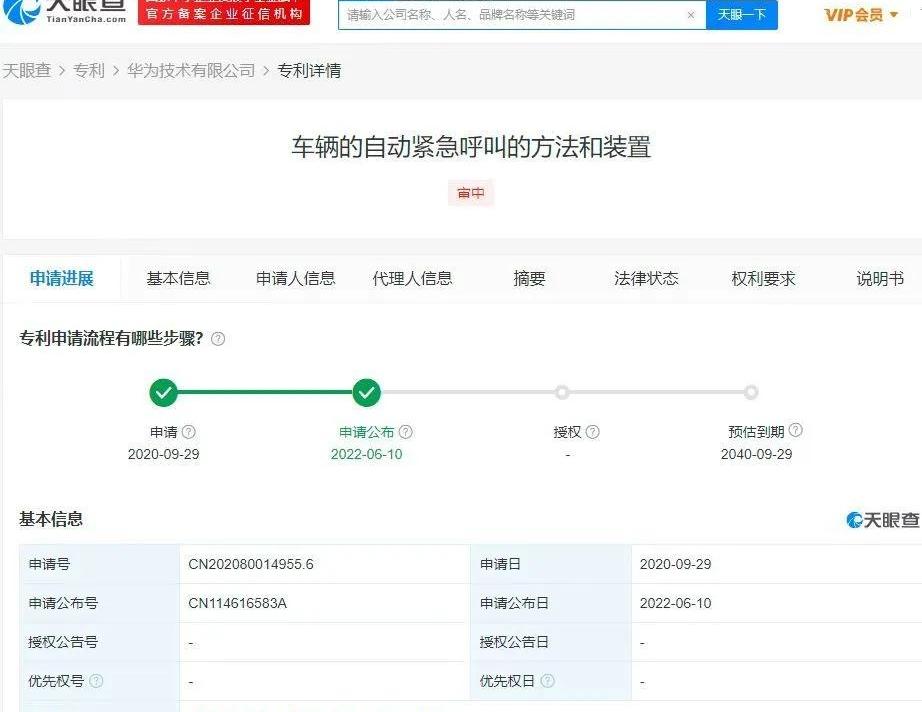Image resolution: width=922 pixels, height=712 pixels.
Task: Click the 天眼一下 search button
Action: (x=741, y=14)
